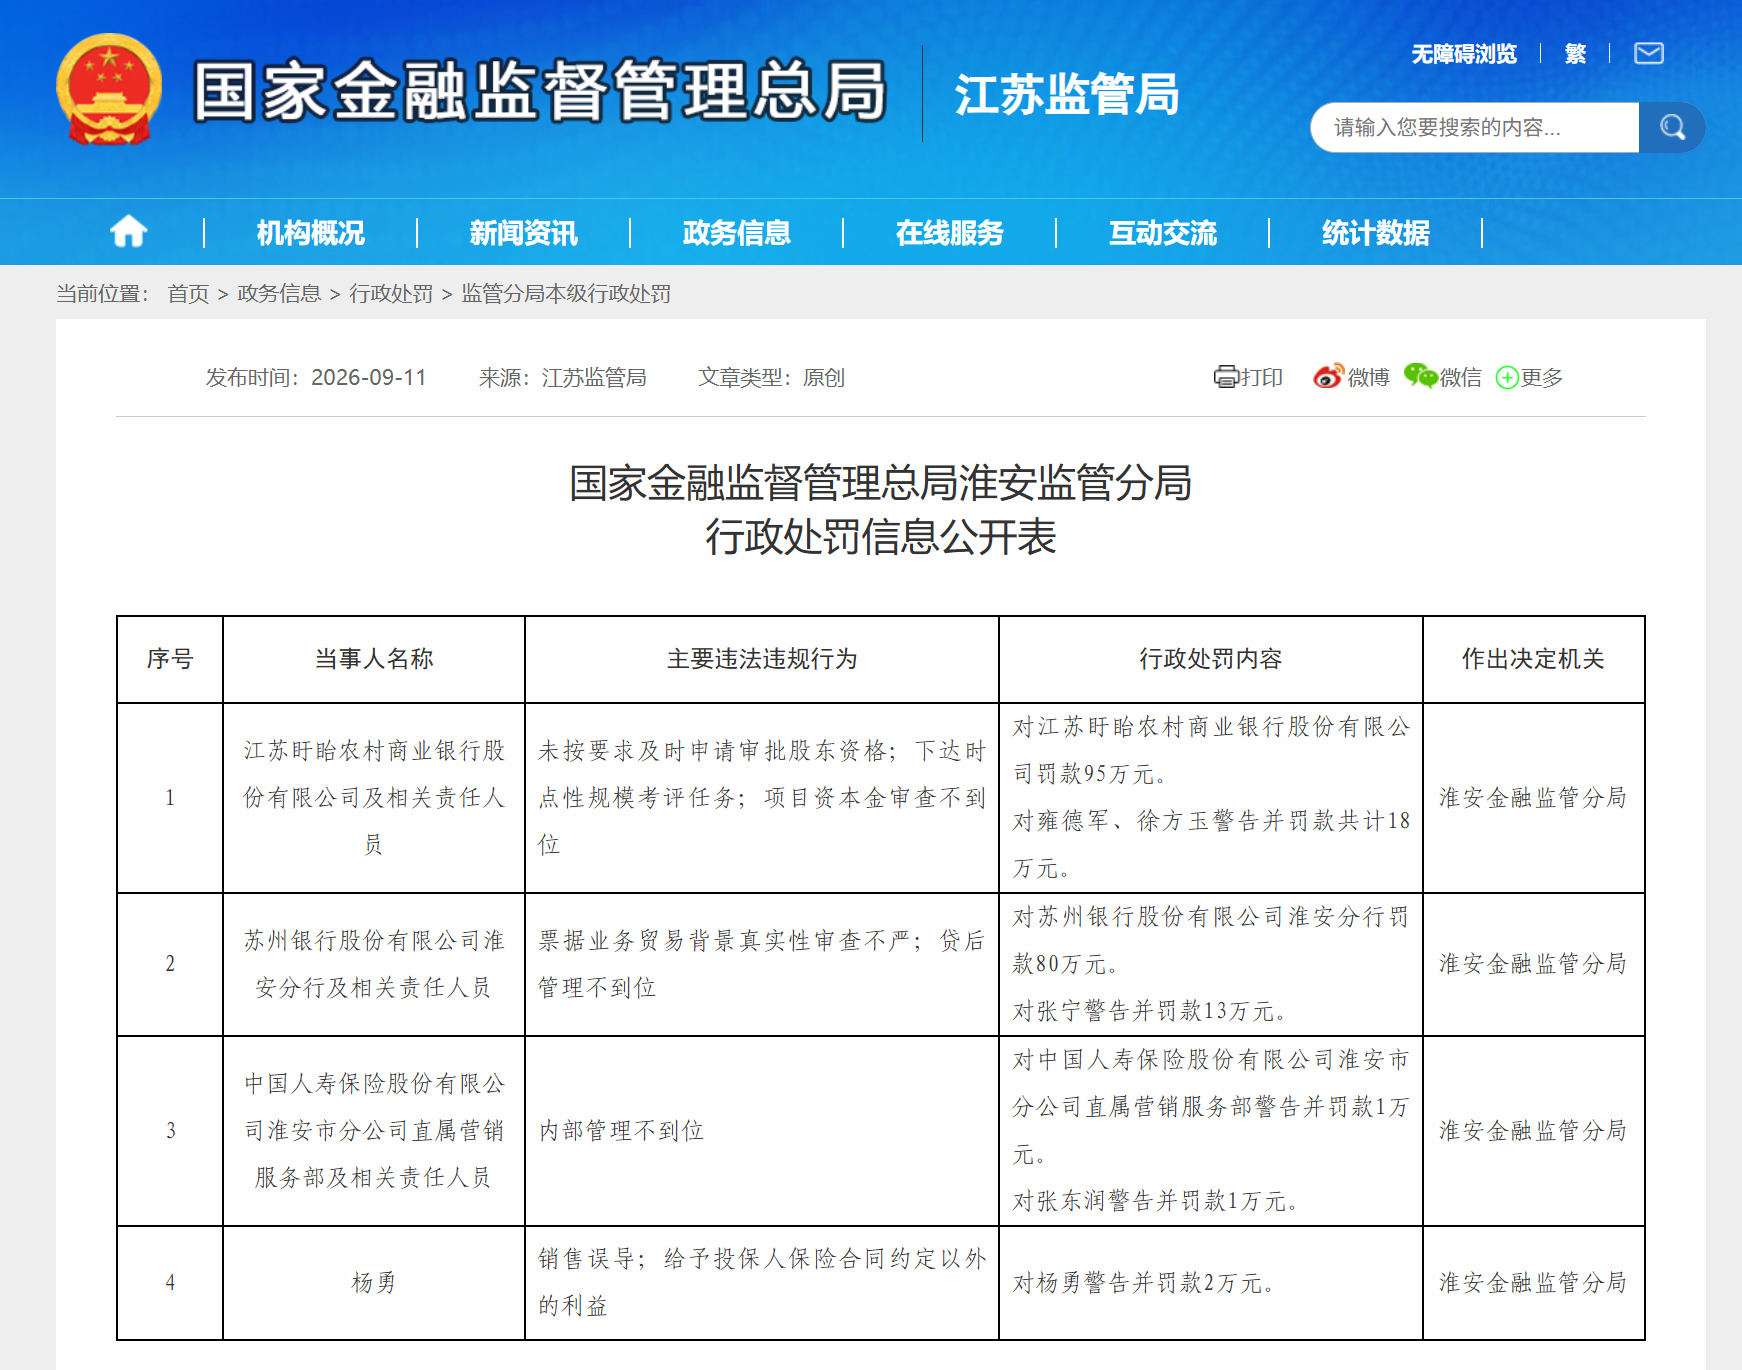Click the national emblem logo
Screen dimensions: 1742x1370
[109, 90]
